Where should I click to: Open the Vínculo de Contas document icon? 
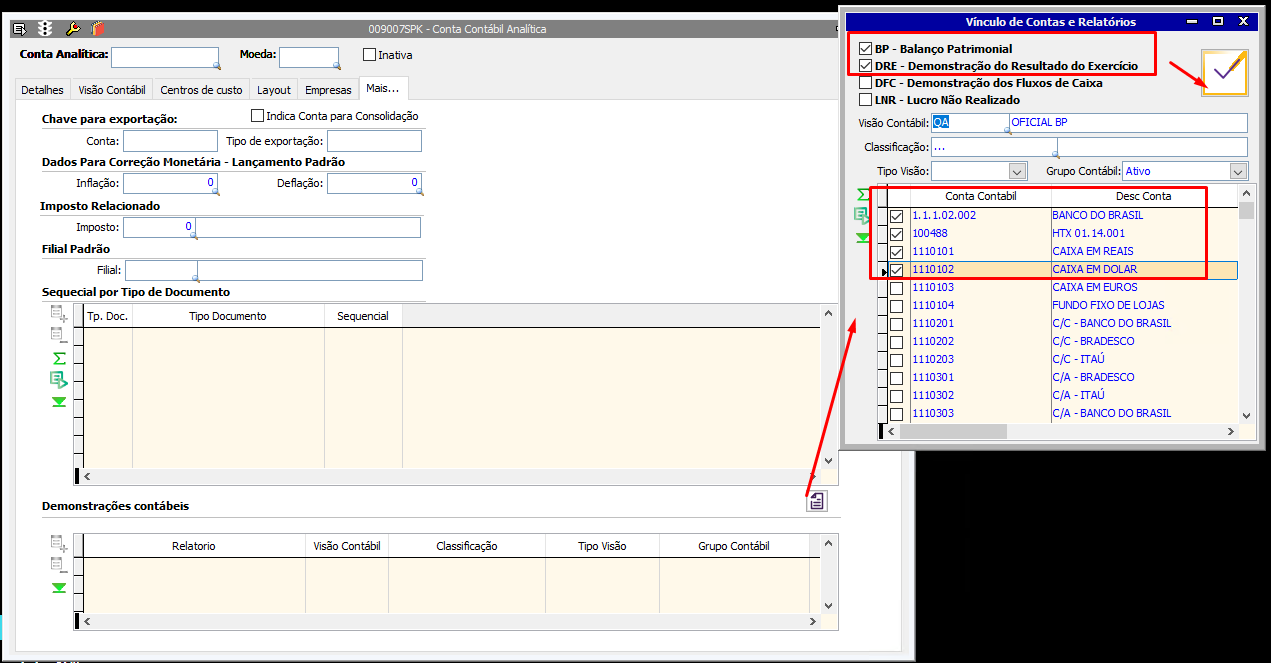[x=817, y=502]
